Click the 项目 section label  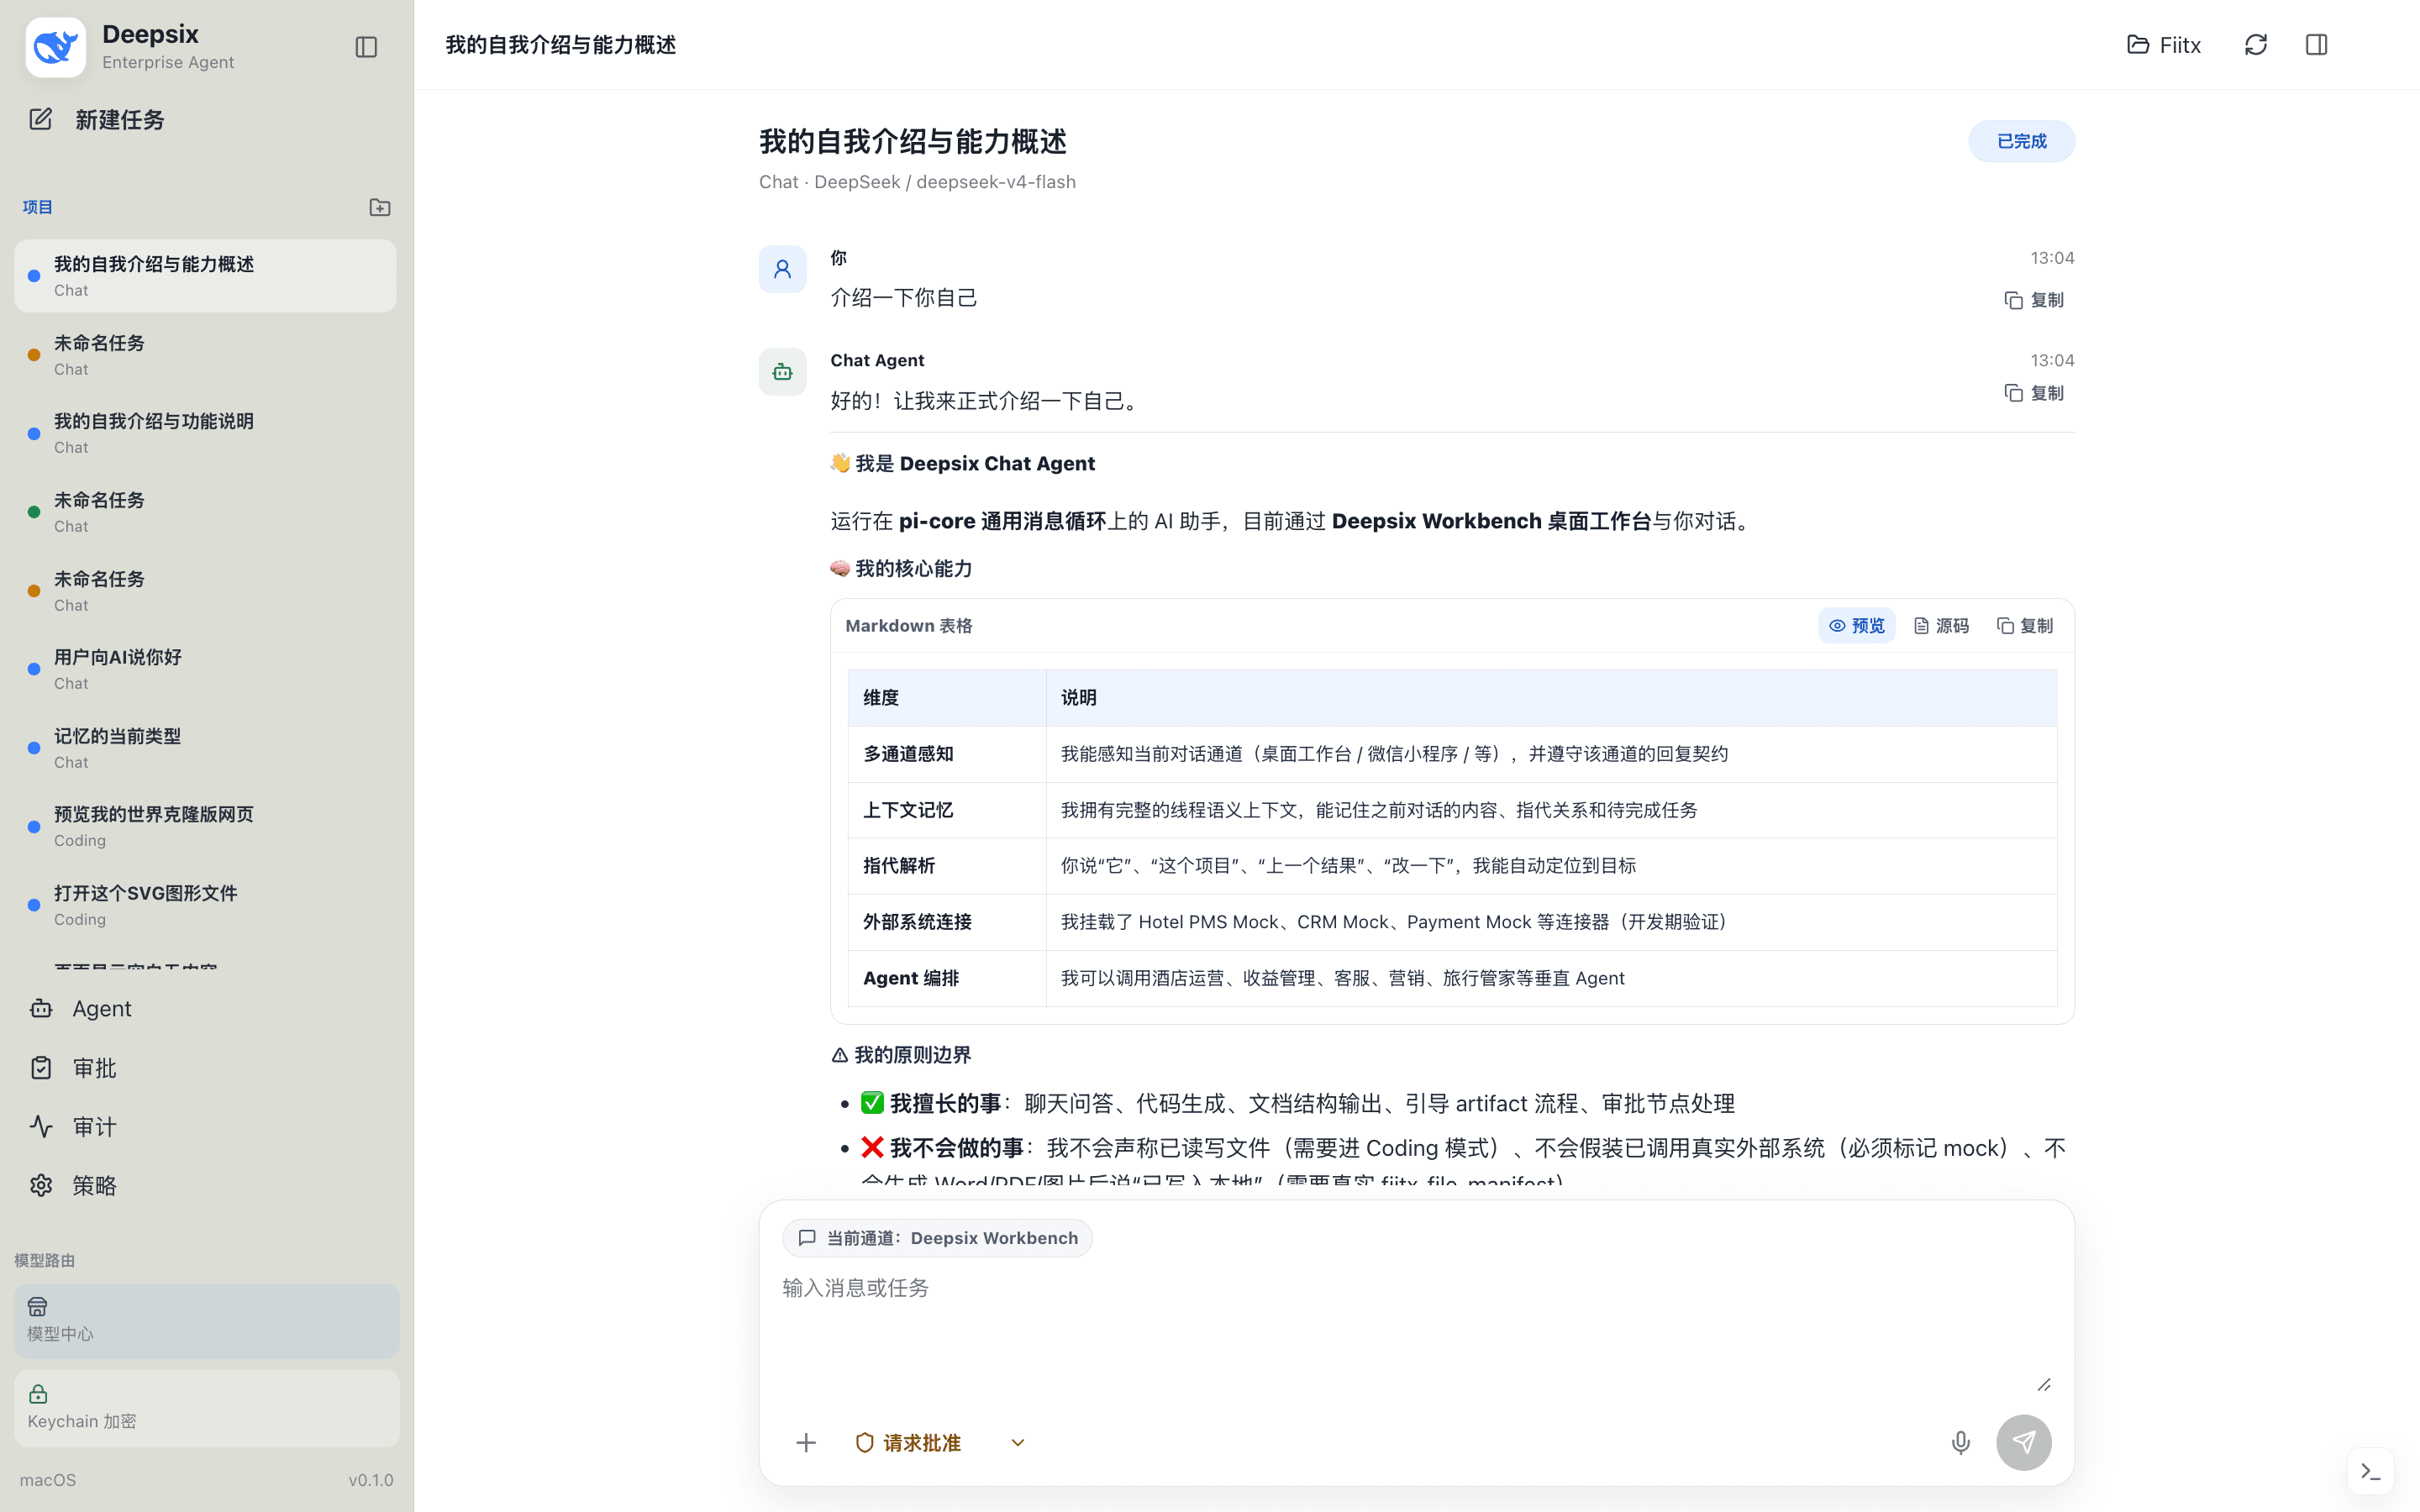(38, 207)
